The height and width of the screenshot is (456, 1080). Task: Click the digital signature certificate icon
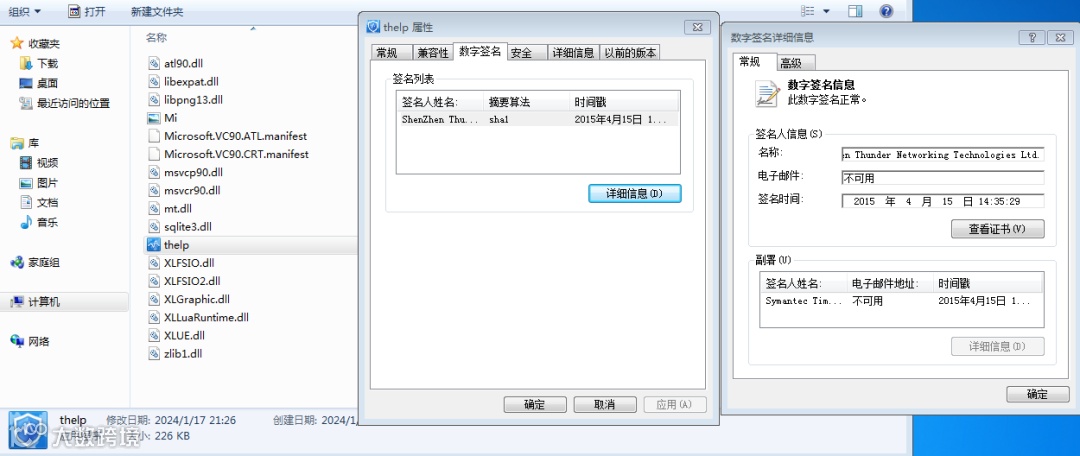(767, 93)
